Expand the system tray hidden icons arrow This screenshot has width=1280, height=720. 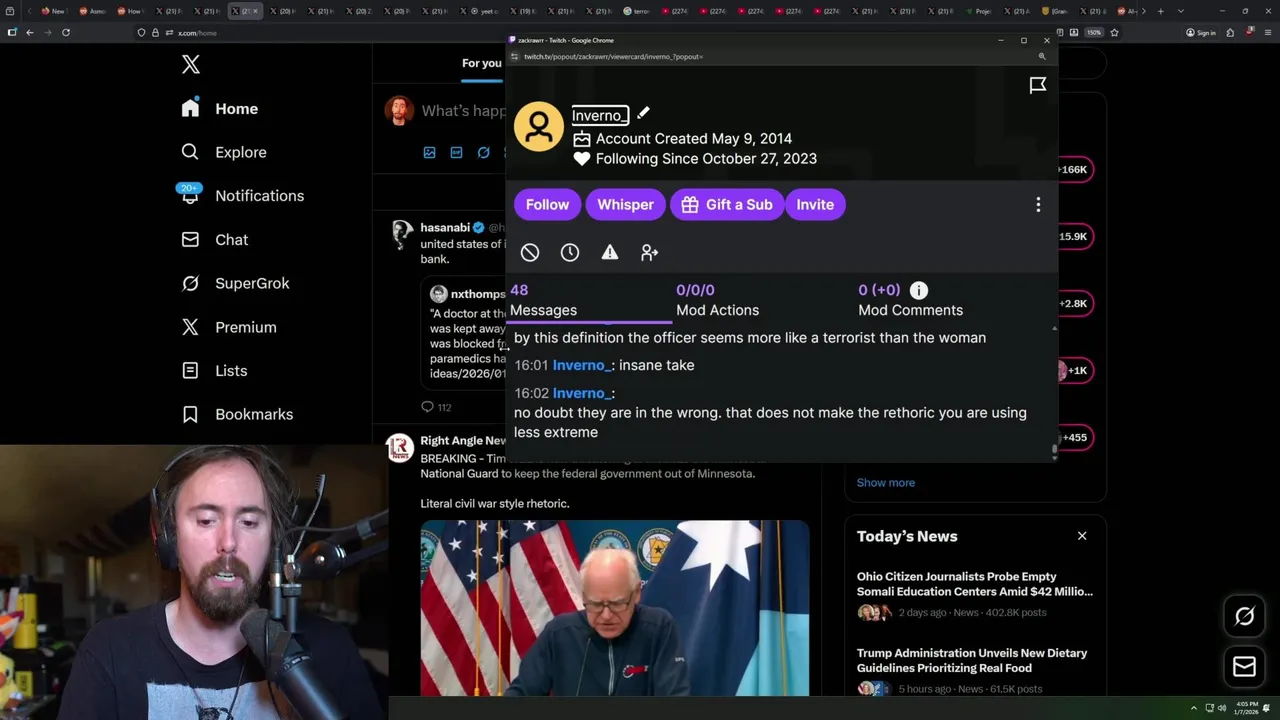coord(1193,708)
